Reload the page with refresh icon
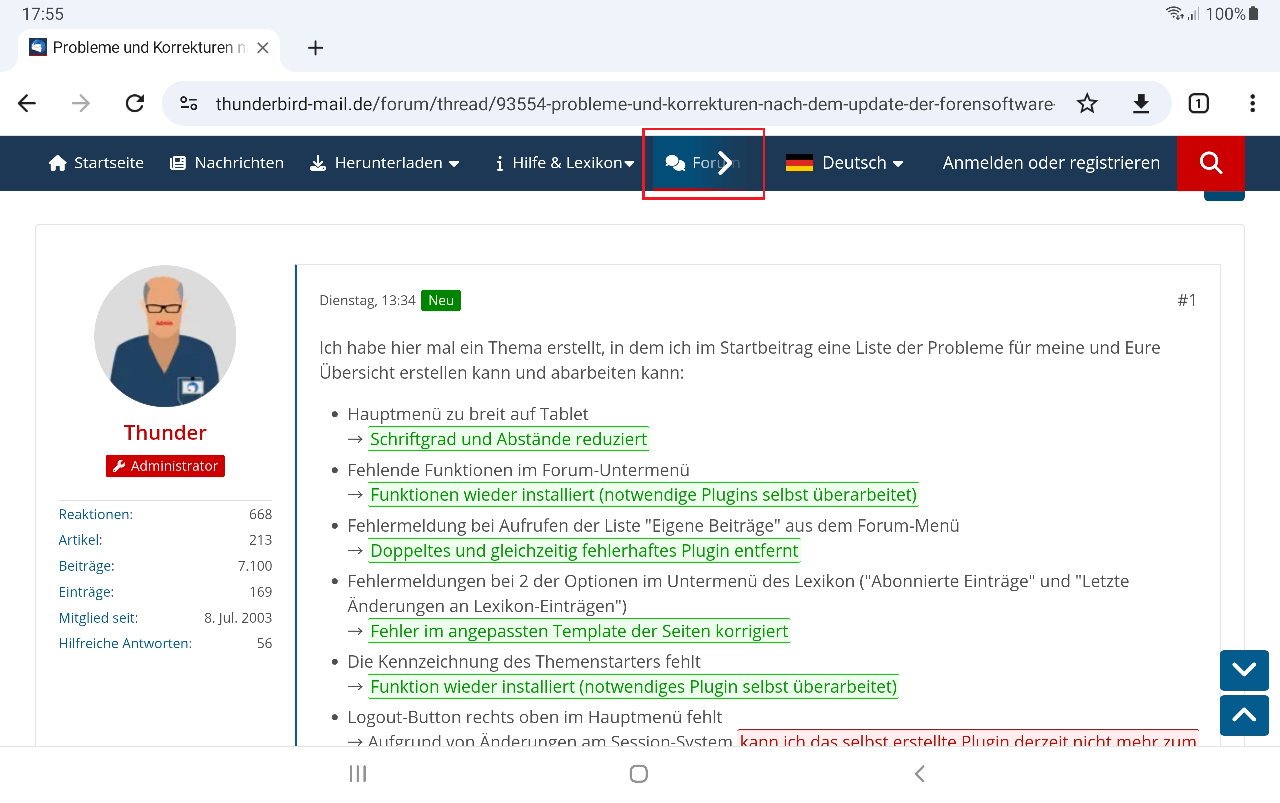This screenshot has height=803, width=1280. pyautogui.click(x=135, y=104)
